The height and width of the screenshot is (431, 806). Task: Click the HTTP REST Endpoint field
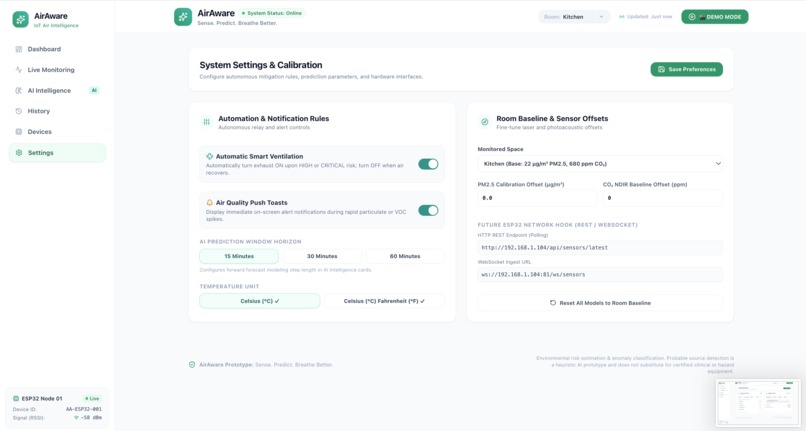pos(600,247)
